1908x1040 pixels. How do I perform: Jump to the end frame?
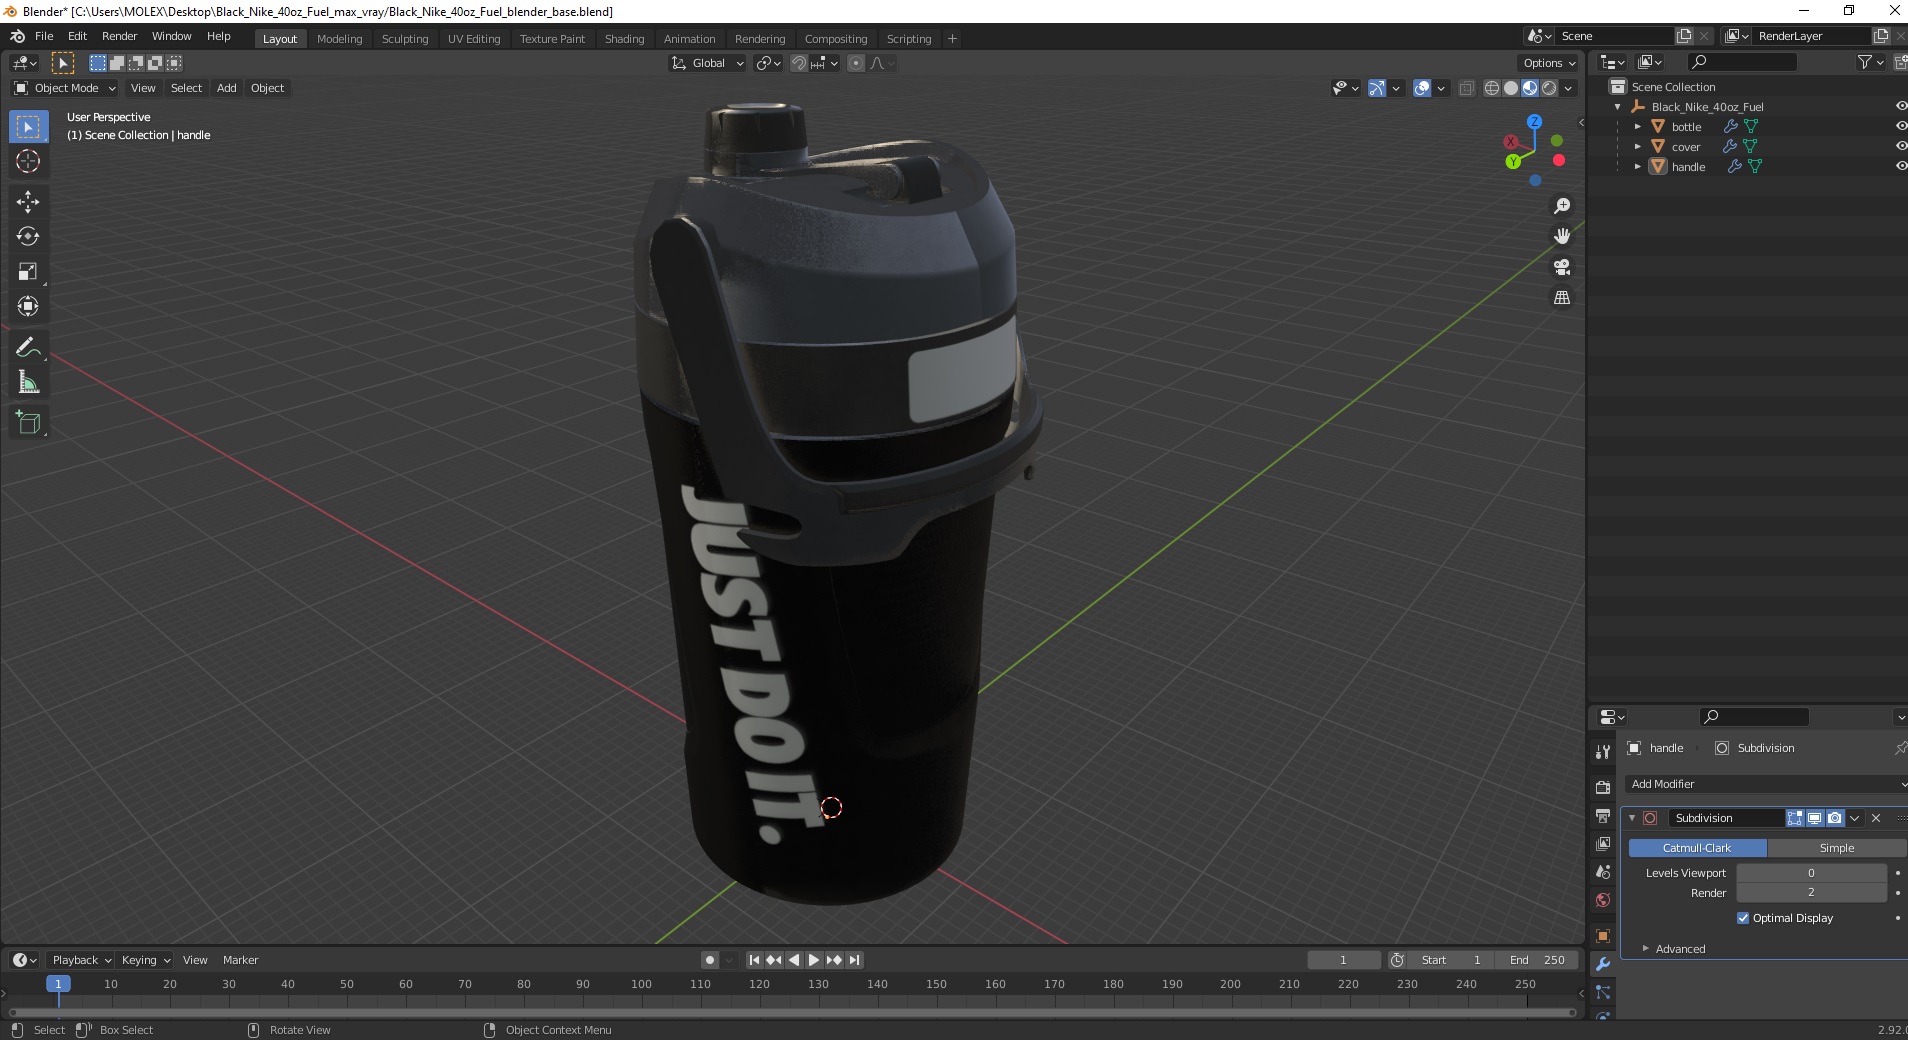pos(854,960)
